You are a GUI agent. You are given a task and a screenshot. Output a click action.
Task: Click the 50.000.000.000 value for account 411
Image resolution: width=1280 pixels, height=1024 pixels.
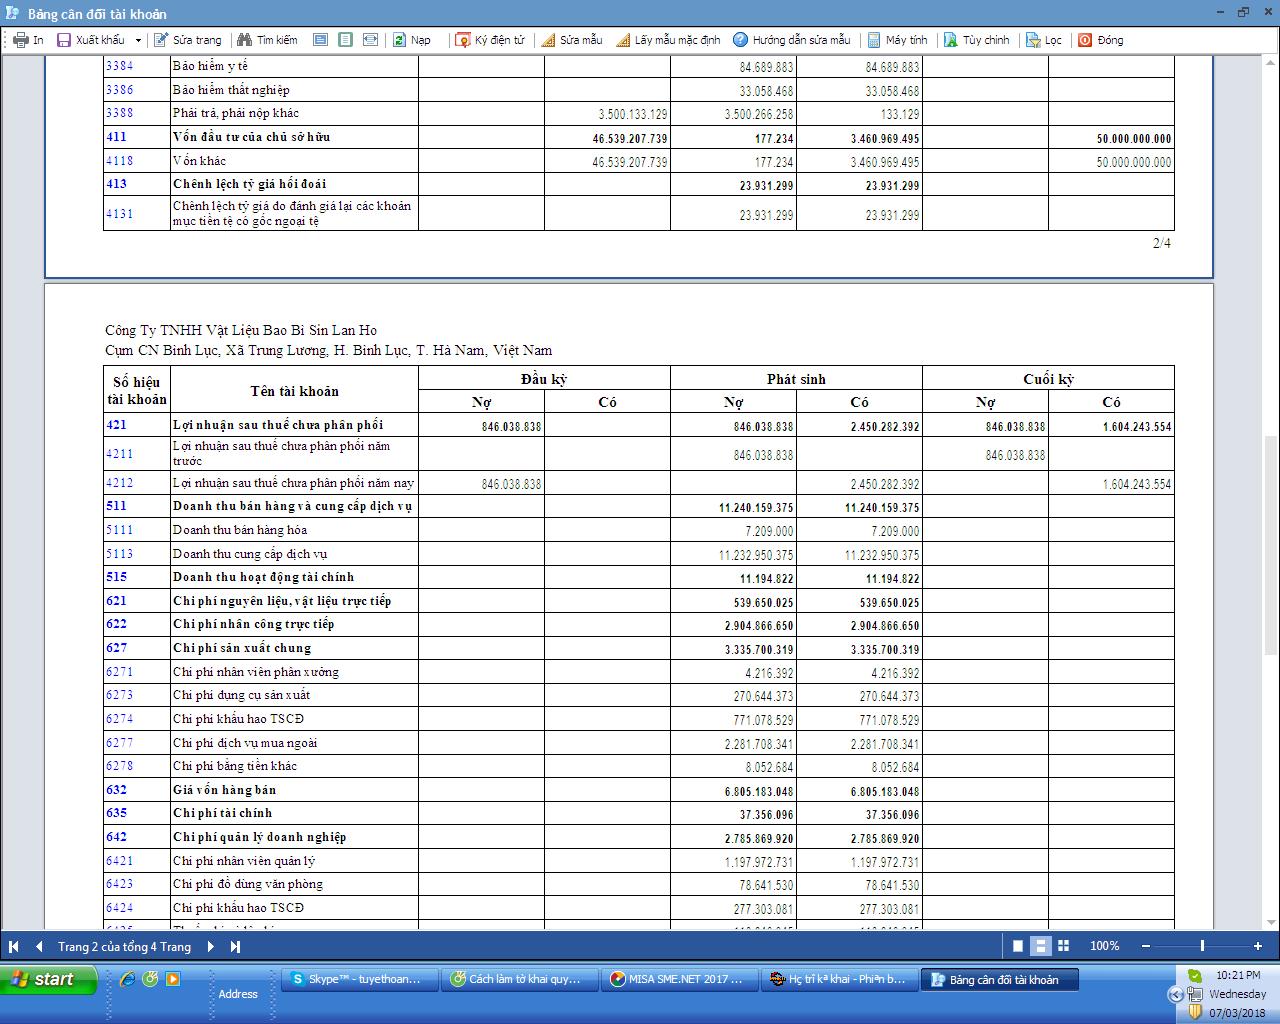(1134, 139)
